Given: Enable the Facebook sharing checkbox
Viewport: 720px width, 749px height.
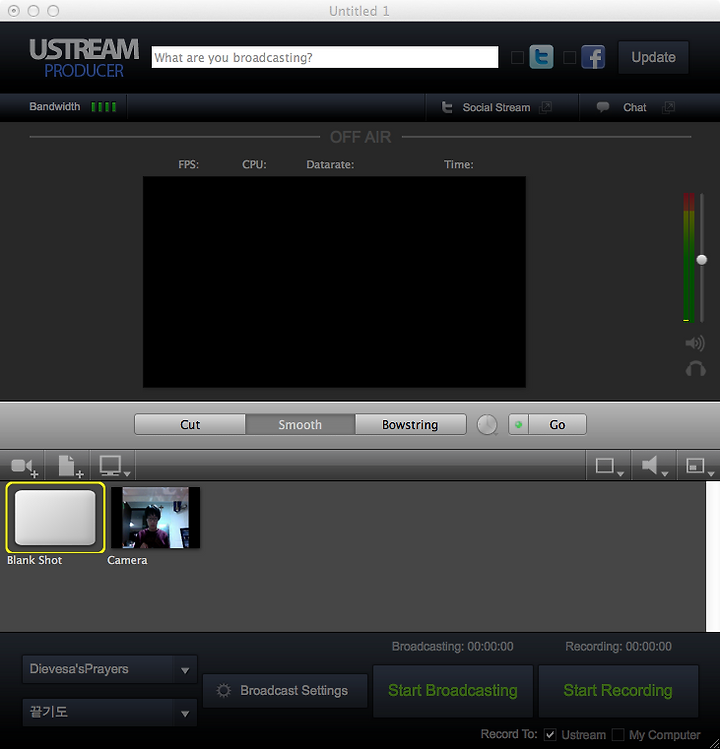Looking at the screenshot, I should click(569, 58).
